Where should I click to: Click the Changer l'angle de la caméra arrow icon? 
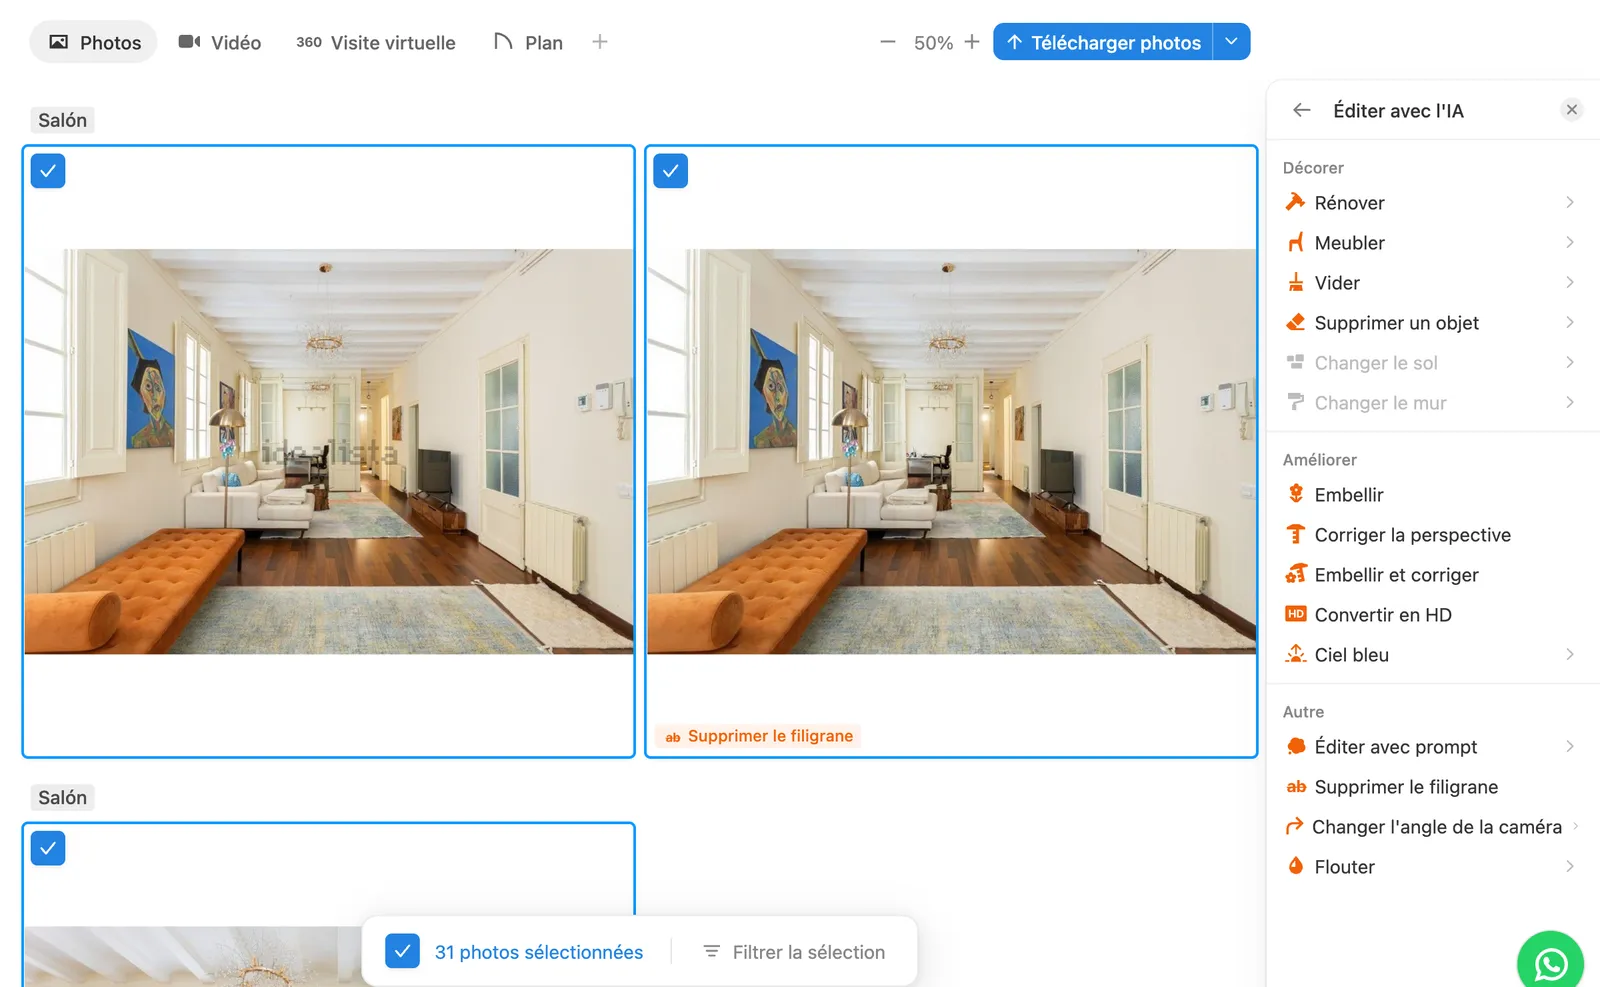[x=1293, y=826]
